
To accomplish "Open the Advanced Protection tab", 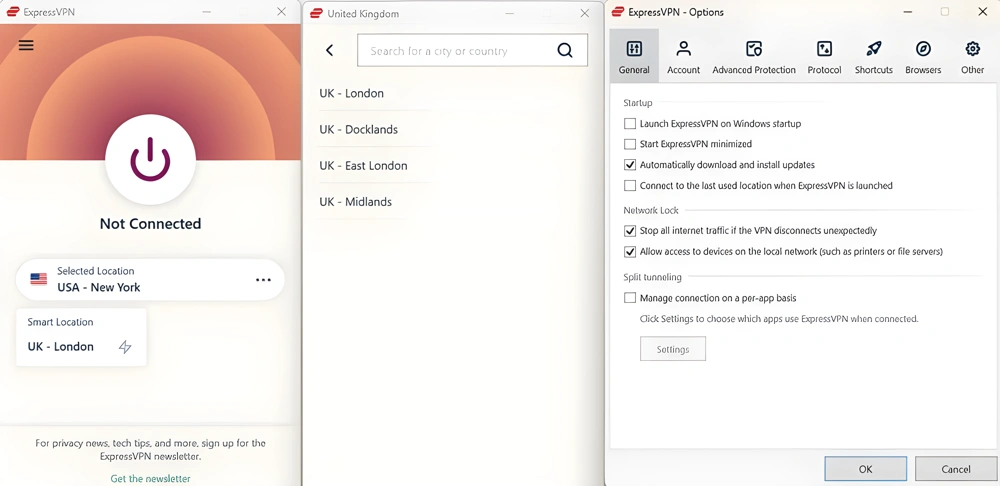I will 754,56.
